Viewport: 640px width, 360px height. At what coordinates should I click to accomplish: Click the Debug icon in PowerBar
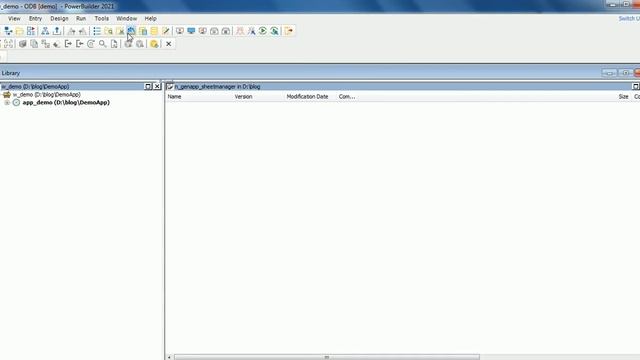240,31
